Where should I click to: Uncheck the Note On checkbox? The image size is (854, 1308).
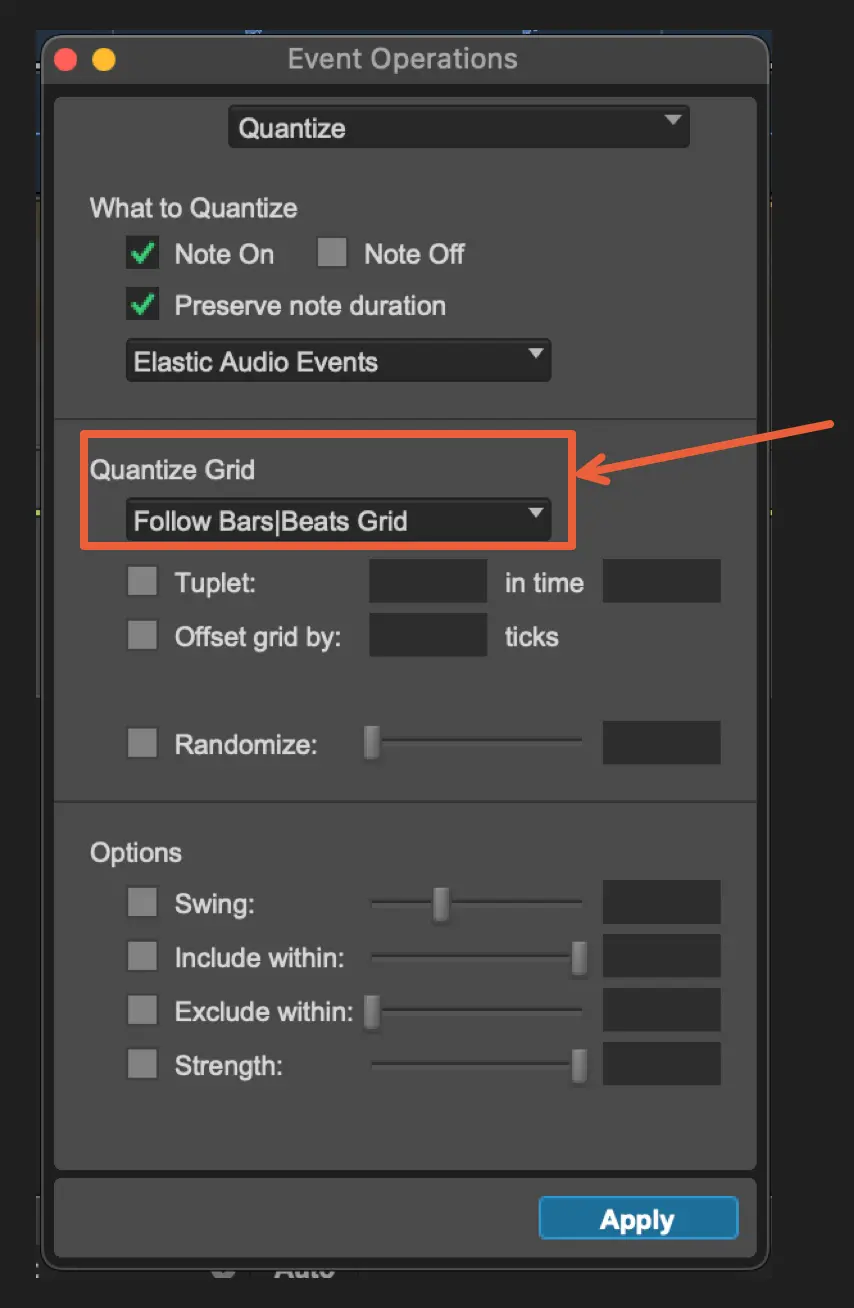143,254
